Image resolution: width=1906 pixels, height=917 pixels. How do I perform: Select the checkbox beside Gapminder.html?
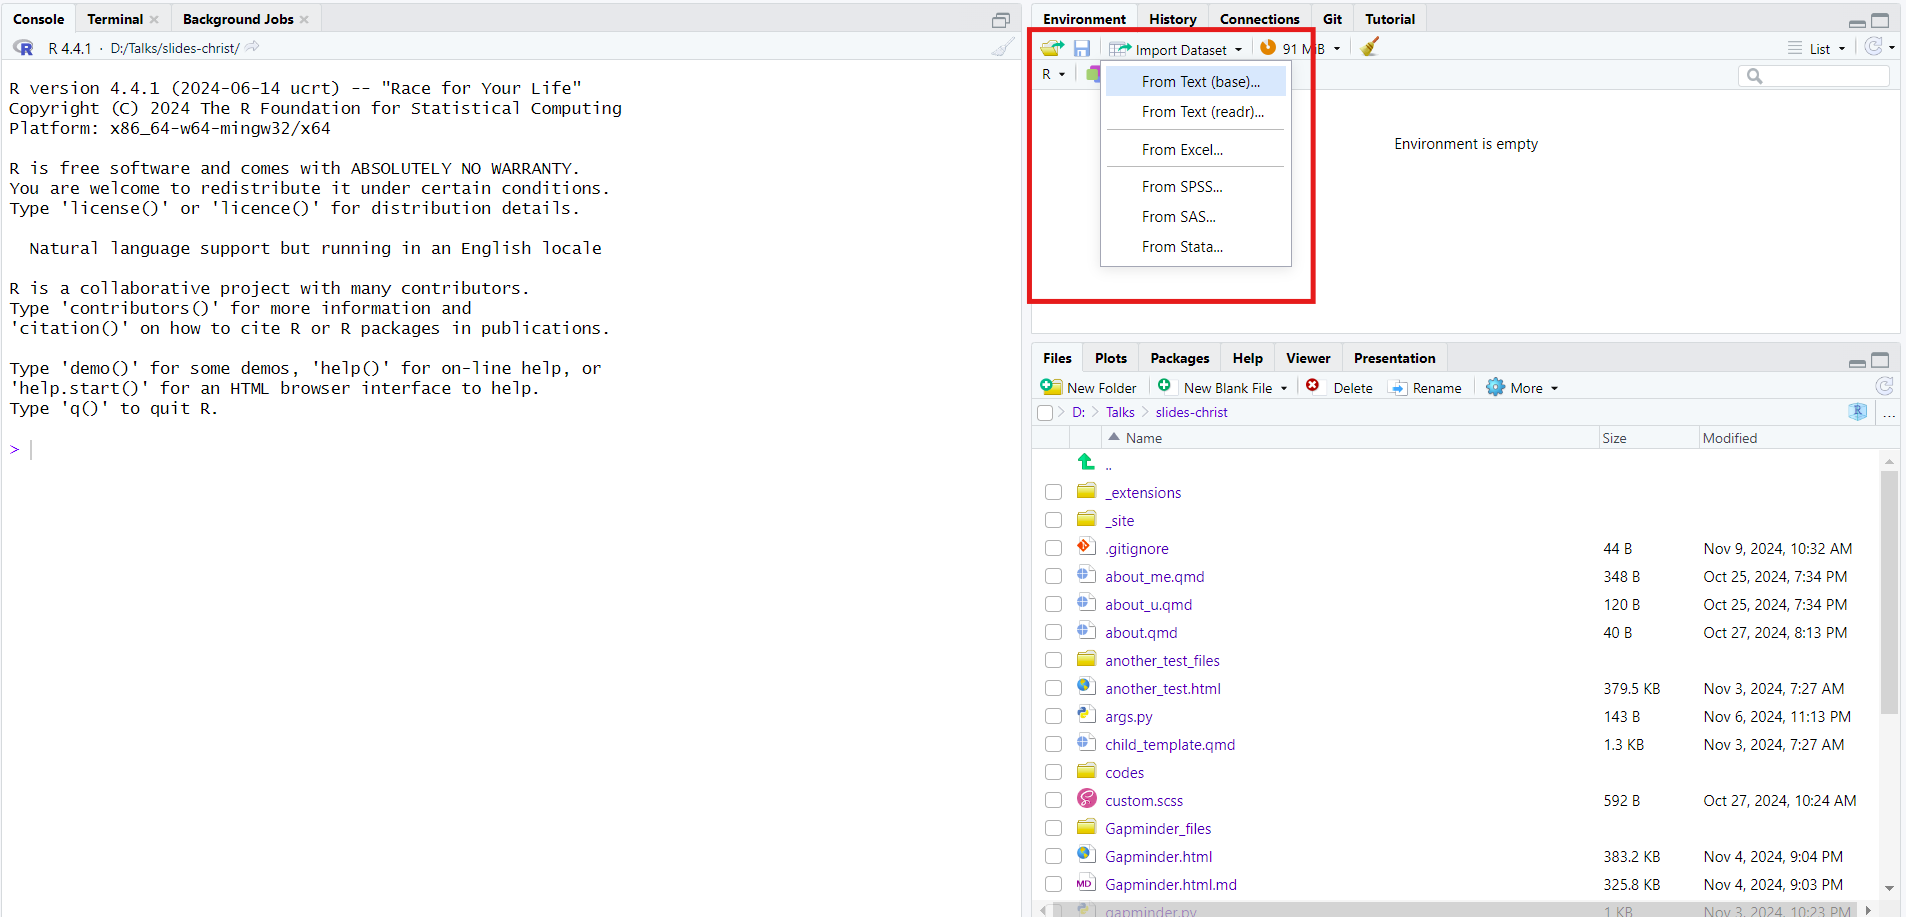click(x=1053, y=857)
